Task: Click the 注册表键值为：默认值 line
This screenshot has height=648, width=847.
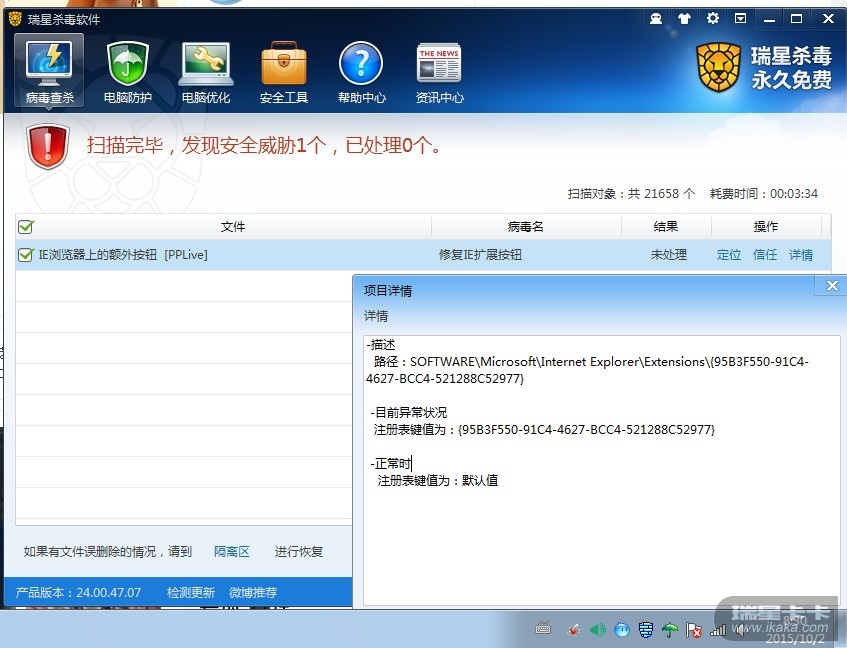Action: pyautogui.click(x=438, y=481)
